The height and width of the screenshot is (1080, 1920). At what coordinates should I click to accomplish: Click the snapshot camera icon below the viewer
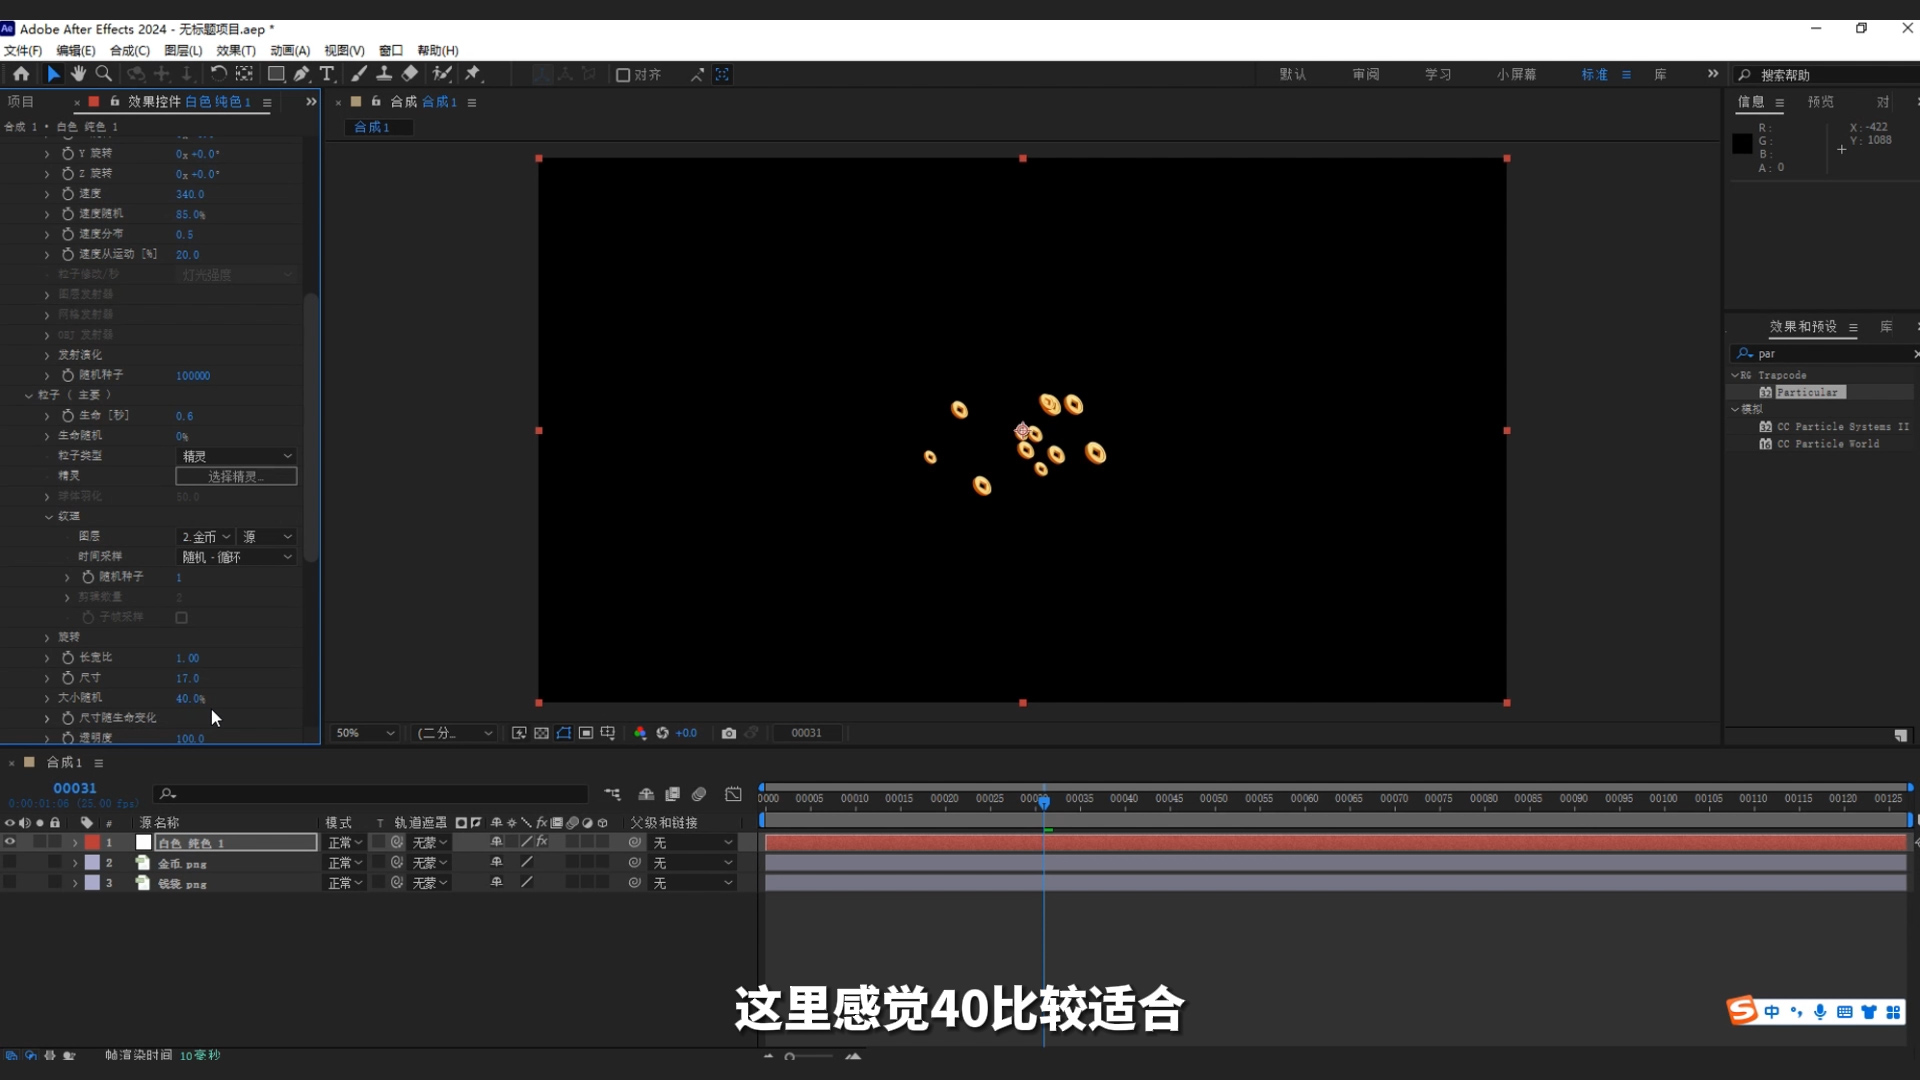(729, 733)
